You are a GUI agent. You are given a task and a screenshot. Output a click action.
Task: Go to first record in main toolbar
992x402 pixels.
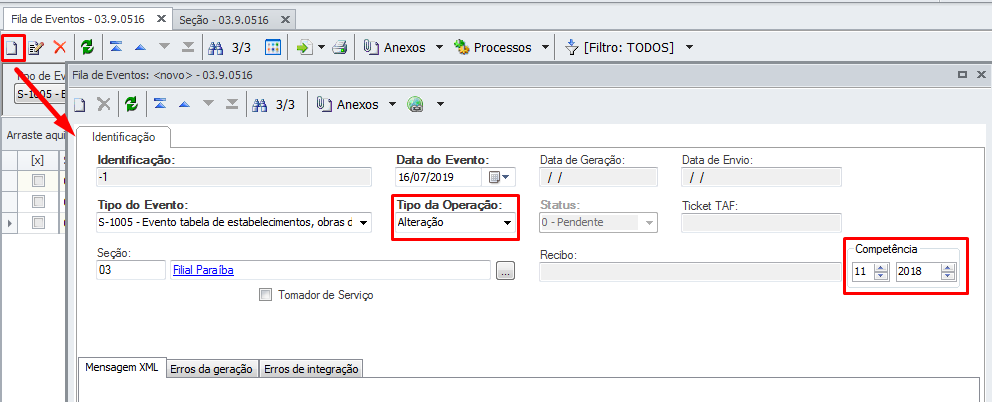[116, 47]
